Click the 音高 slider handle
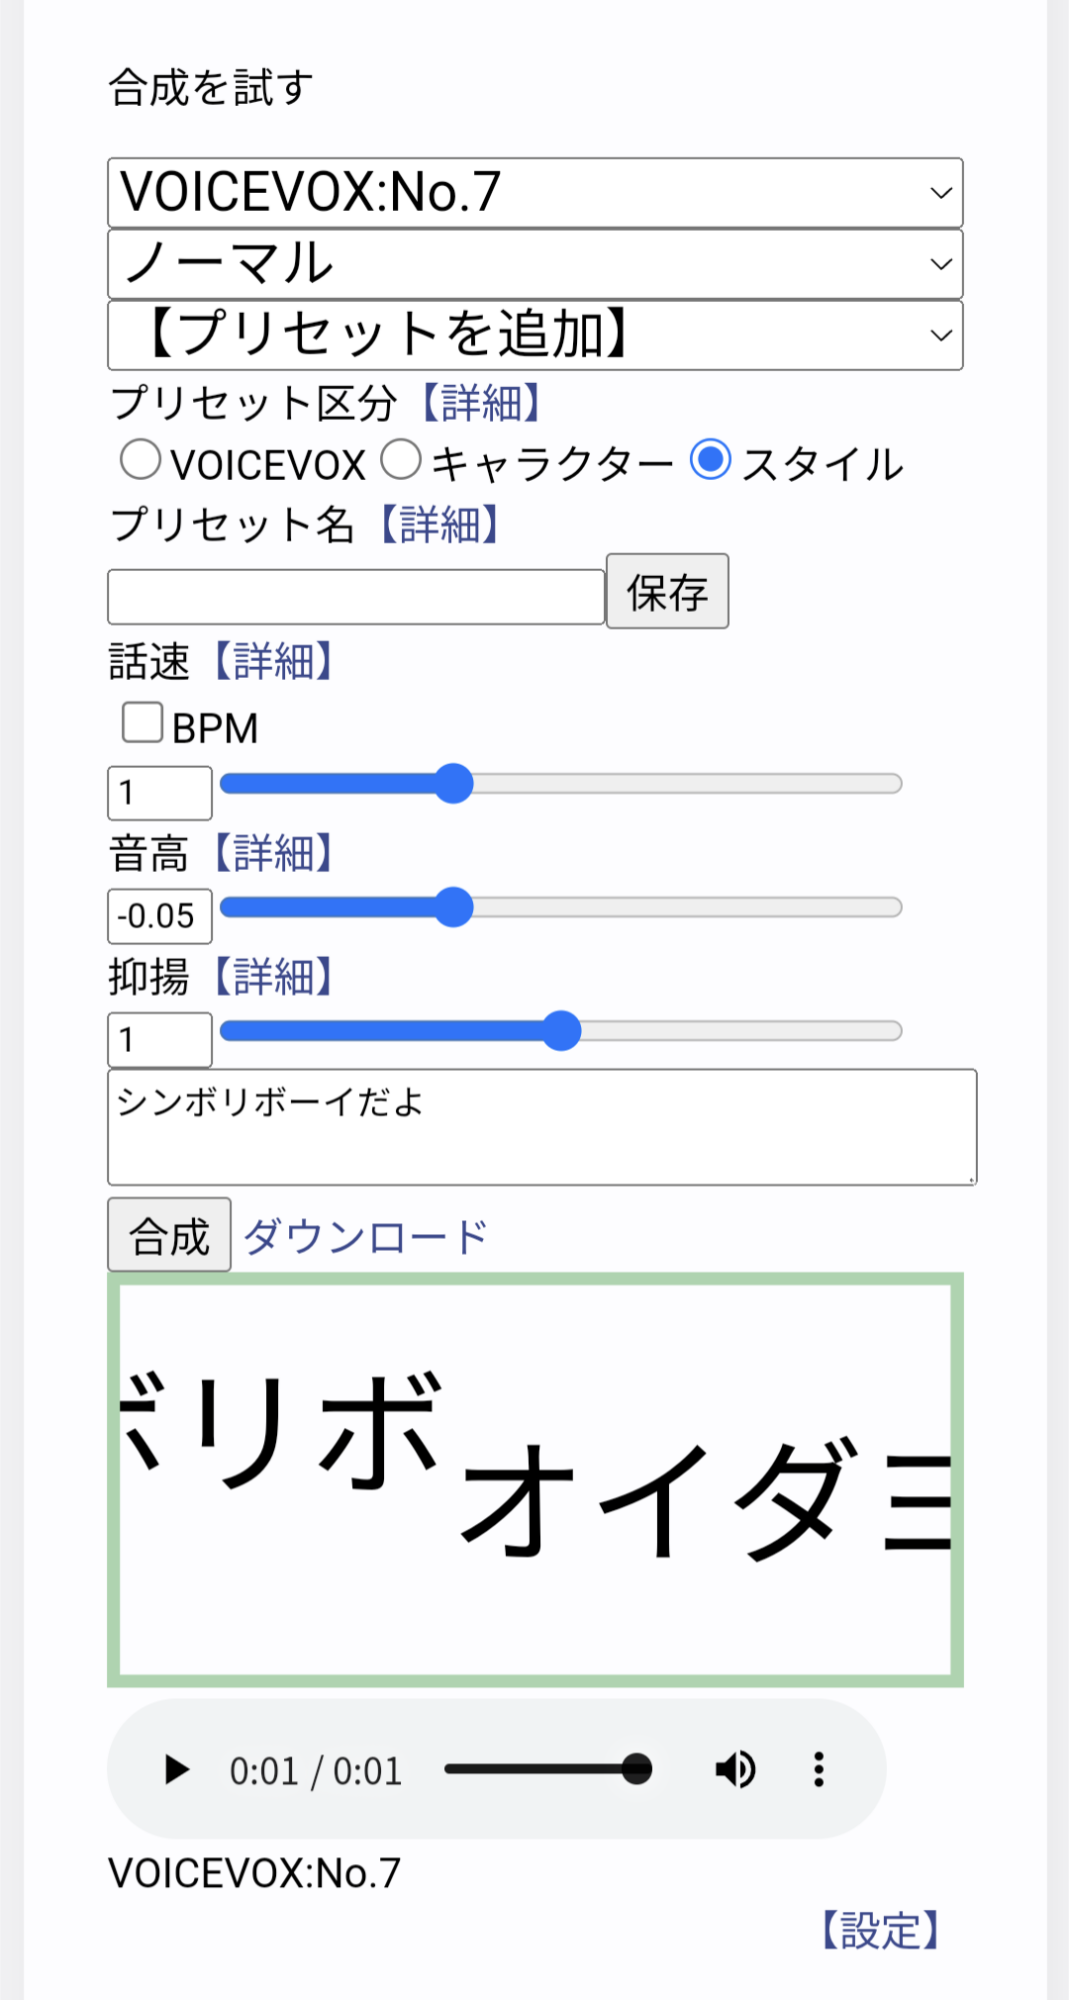Viewport: 1069px width, 2000px height. pyautogui.click(x=454, y=908)
